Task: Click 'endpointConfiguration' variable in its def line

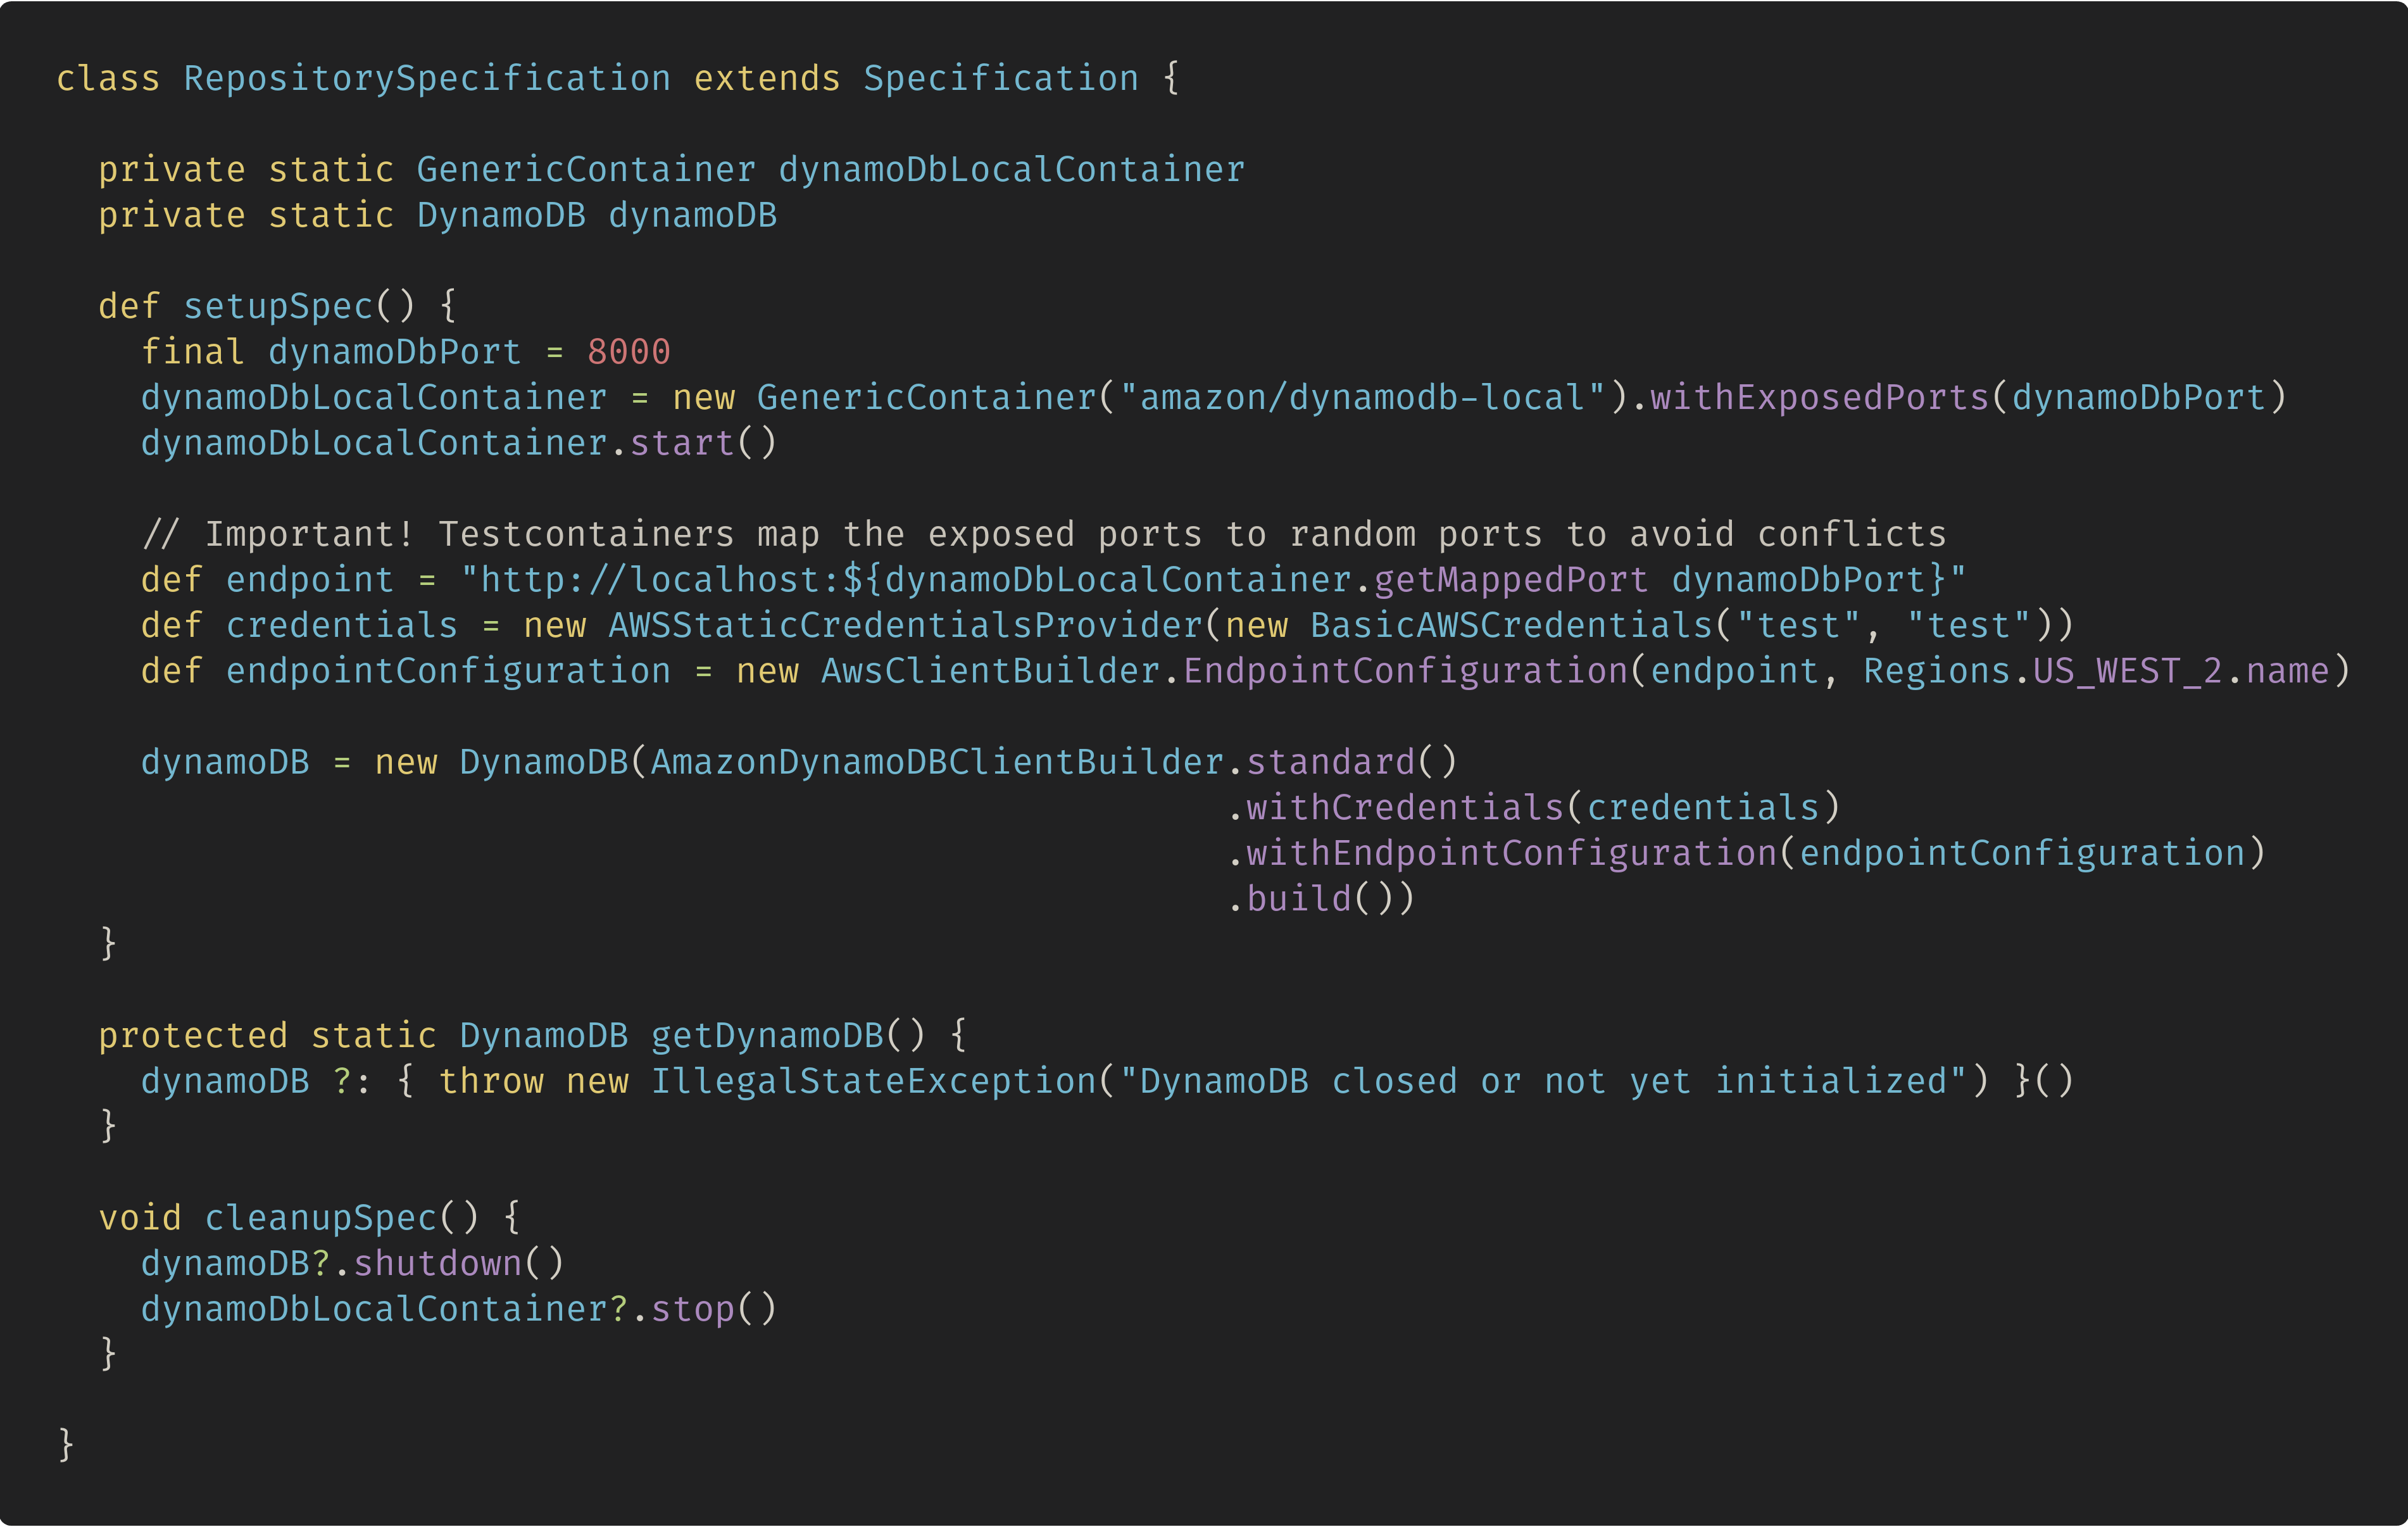Action: coord(448,672)
